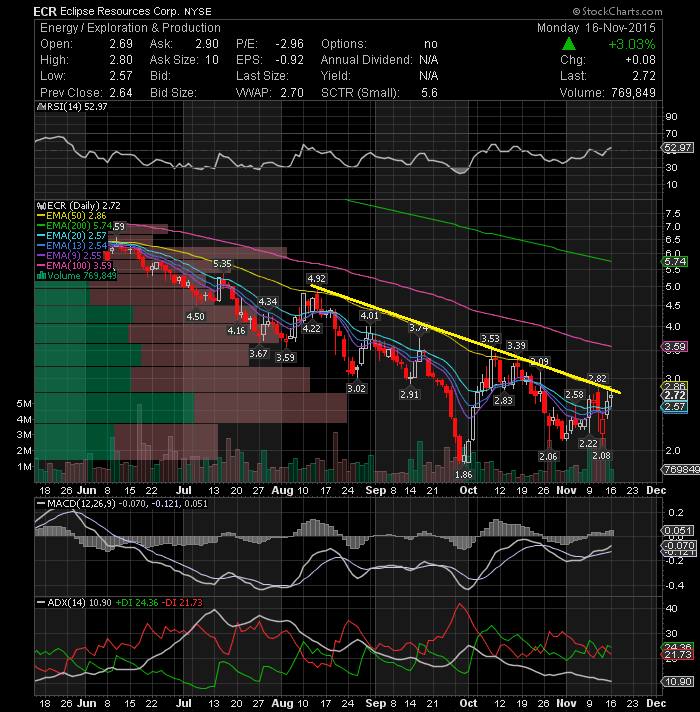Click the 2.72 last price axis tag
The image size is (700, 712).
click(x=675, y=396)
